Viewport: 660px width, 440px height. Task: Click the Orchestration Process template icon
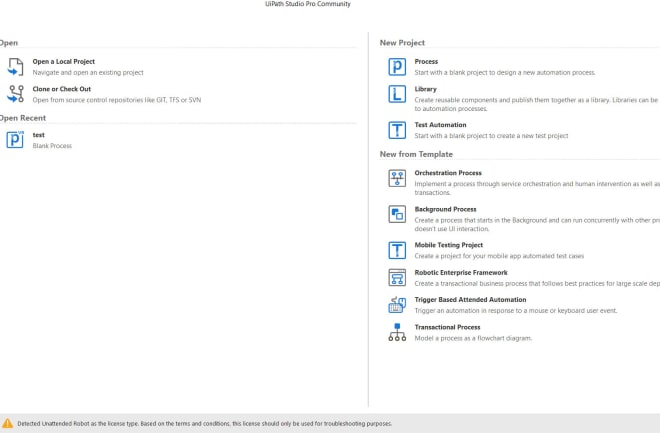pos(397,178)
